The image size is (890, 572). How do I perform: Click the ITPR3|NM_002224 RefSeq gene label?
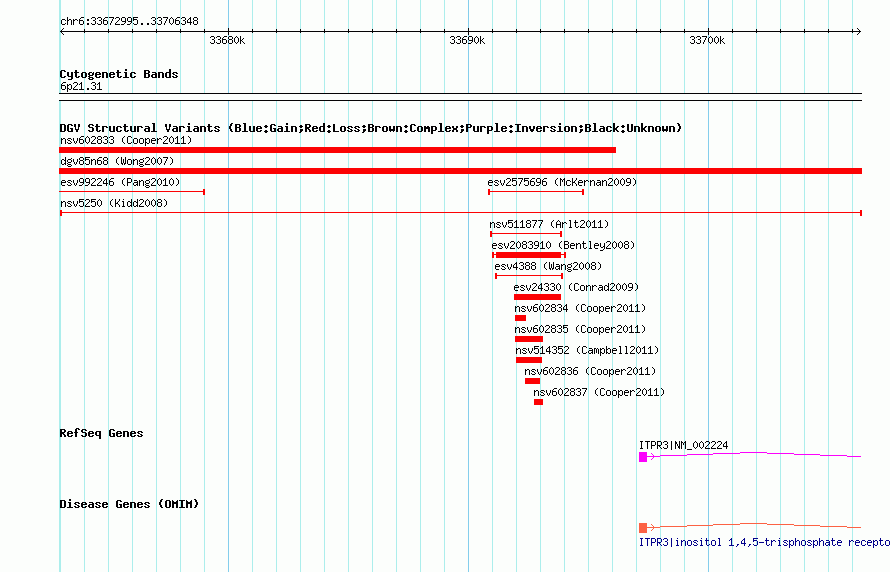[683, 445]
